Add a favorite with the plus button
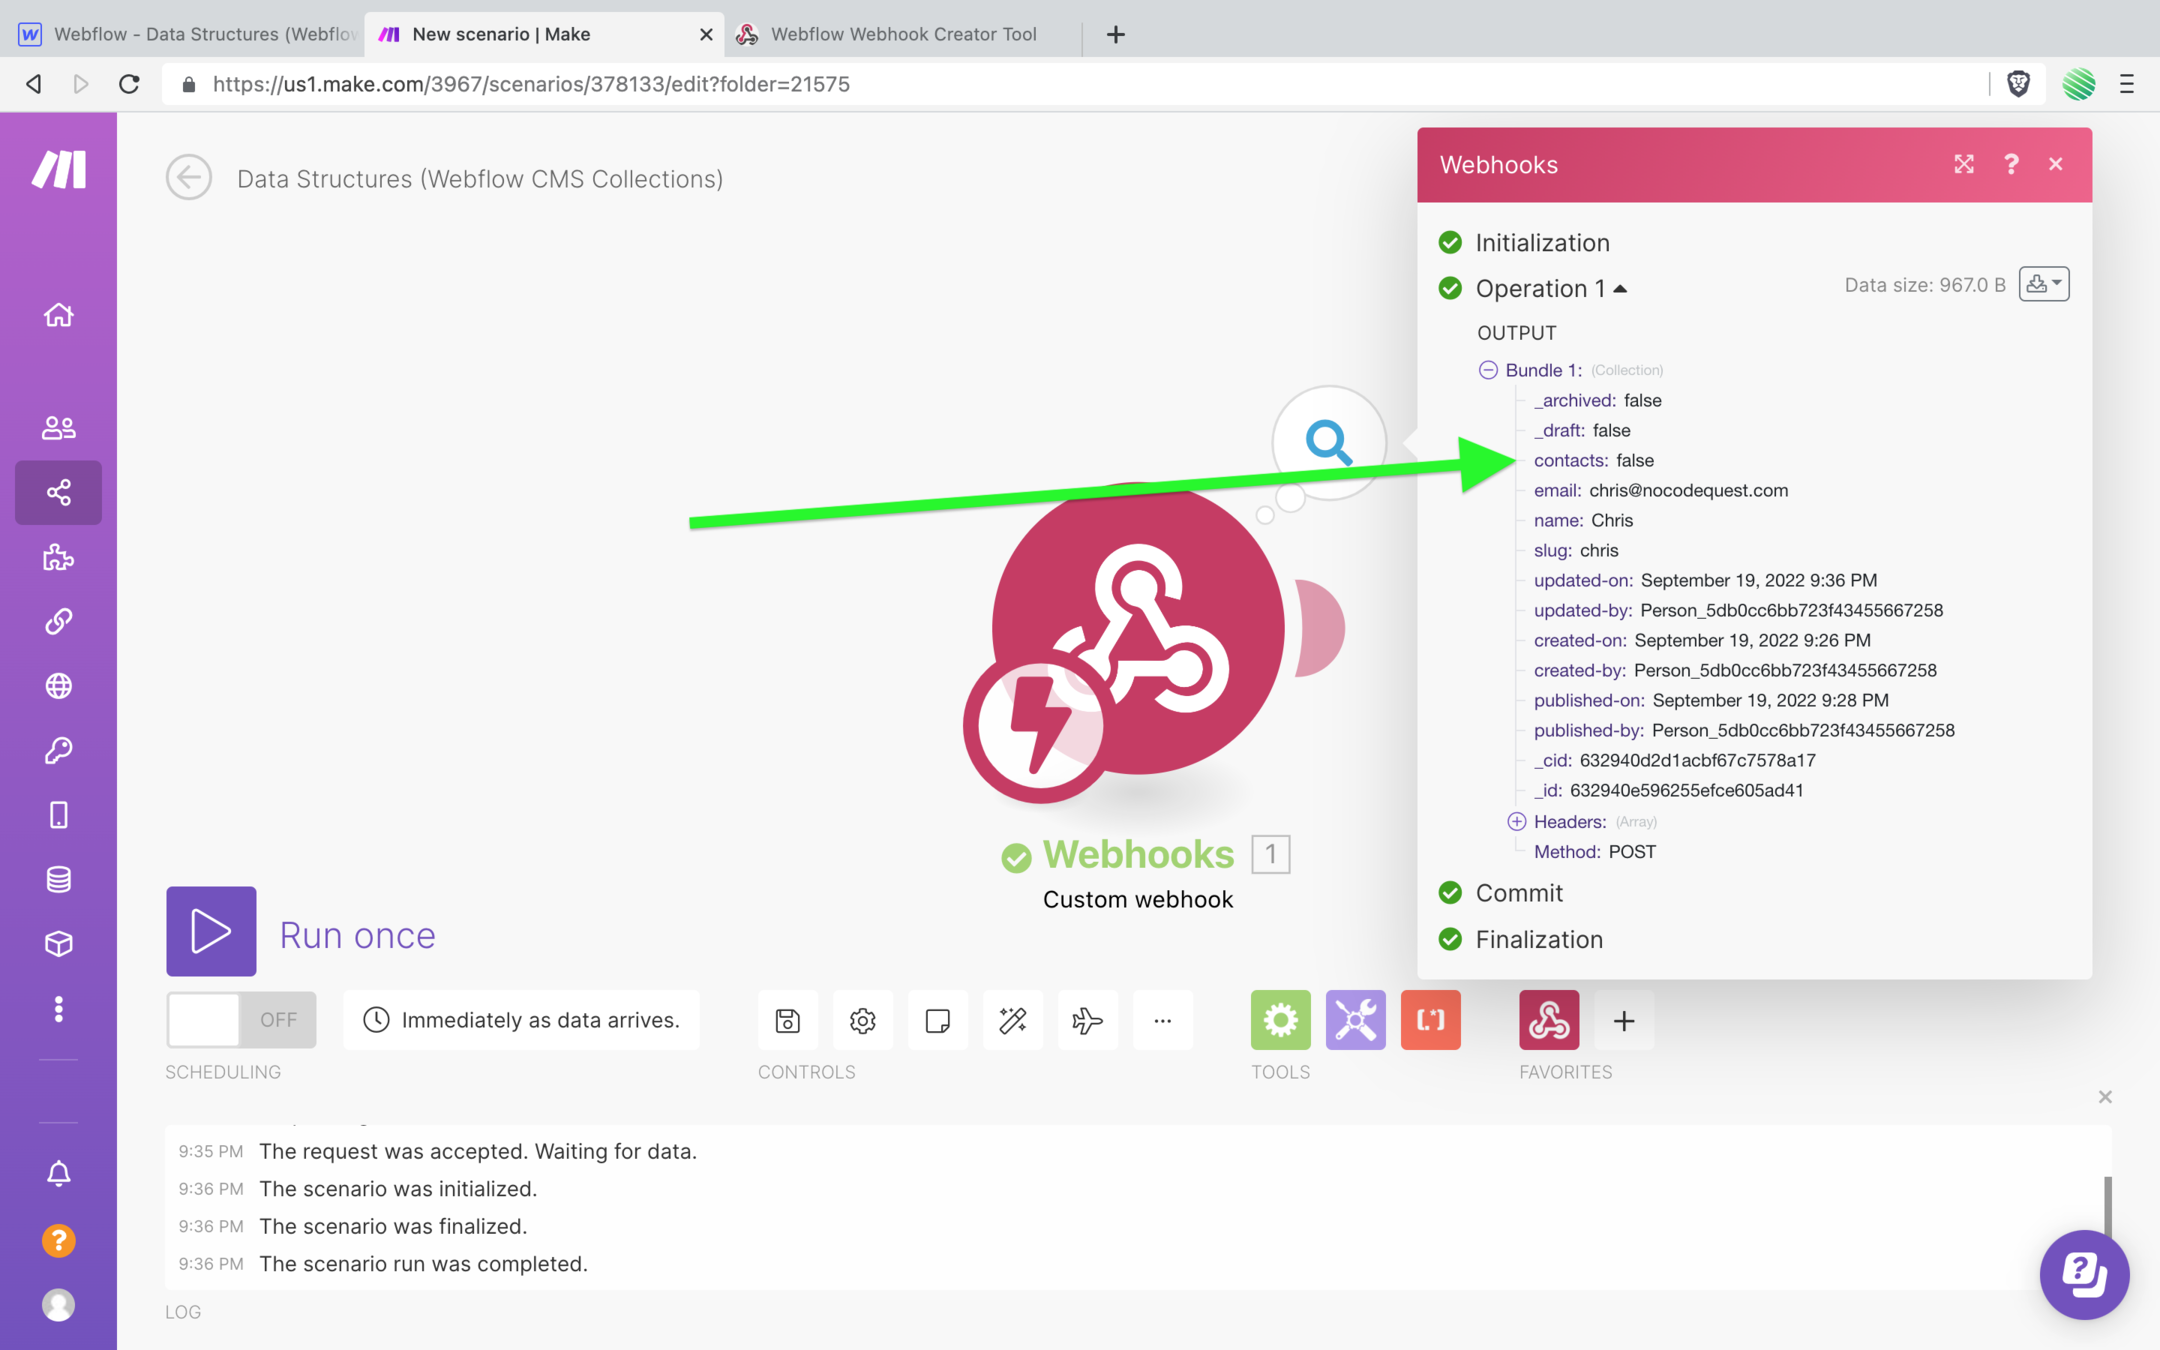The image size is (2160, 1350). [x=1624, y=1020]
